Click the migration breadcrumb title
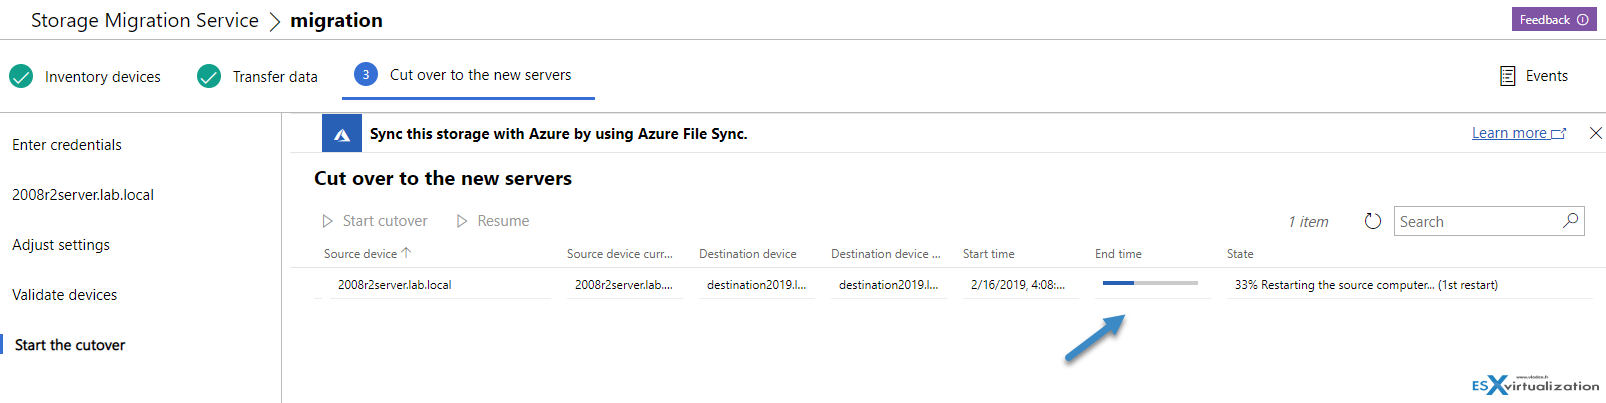1606x403 pixels. (336, 20)
